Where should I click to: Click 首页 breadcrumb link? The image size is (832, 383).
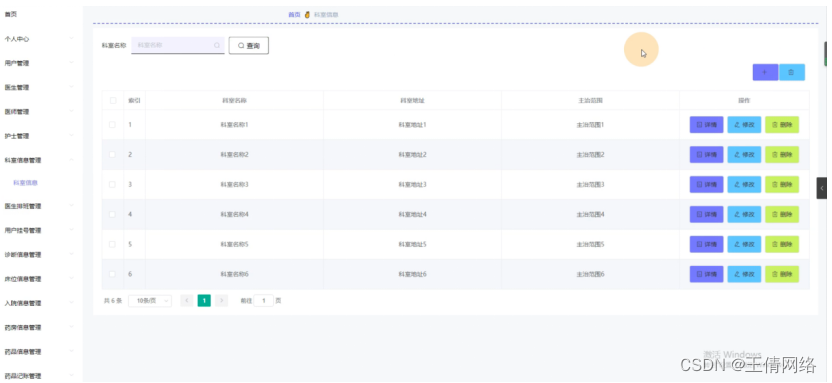pyautogui.click(x=294, y=15)
